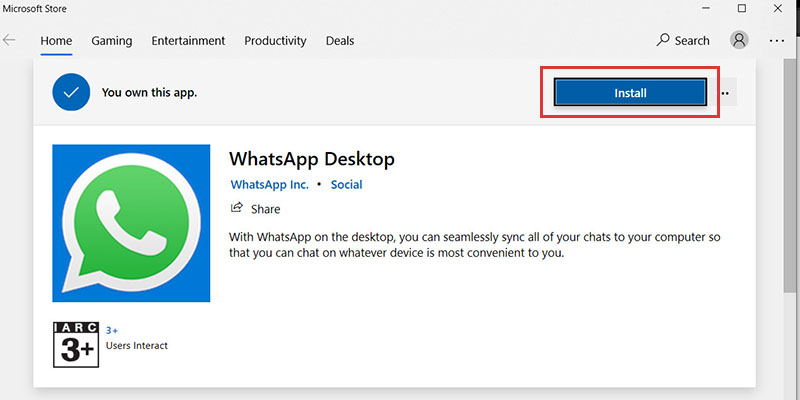Click the 3+ age rating link
The image size is (800, 400).
(x=112, y=330)
